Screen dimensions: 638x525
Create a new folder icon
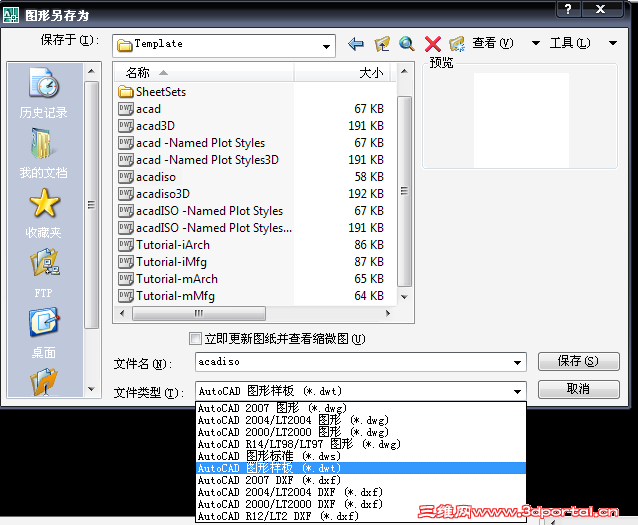(x=457, y=44)
